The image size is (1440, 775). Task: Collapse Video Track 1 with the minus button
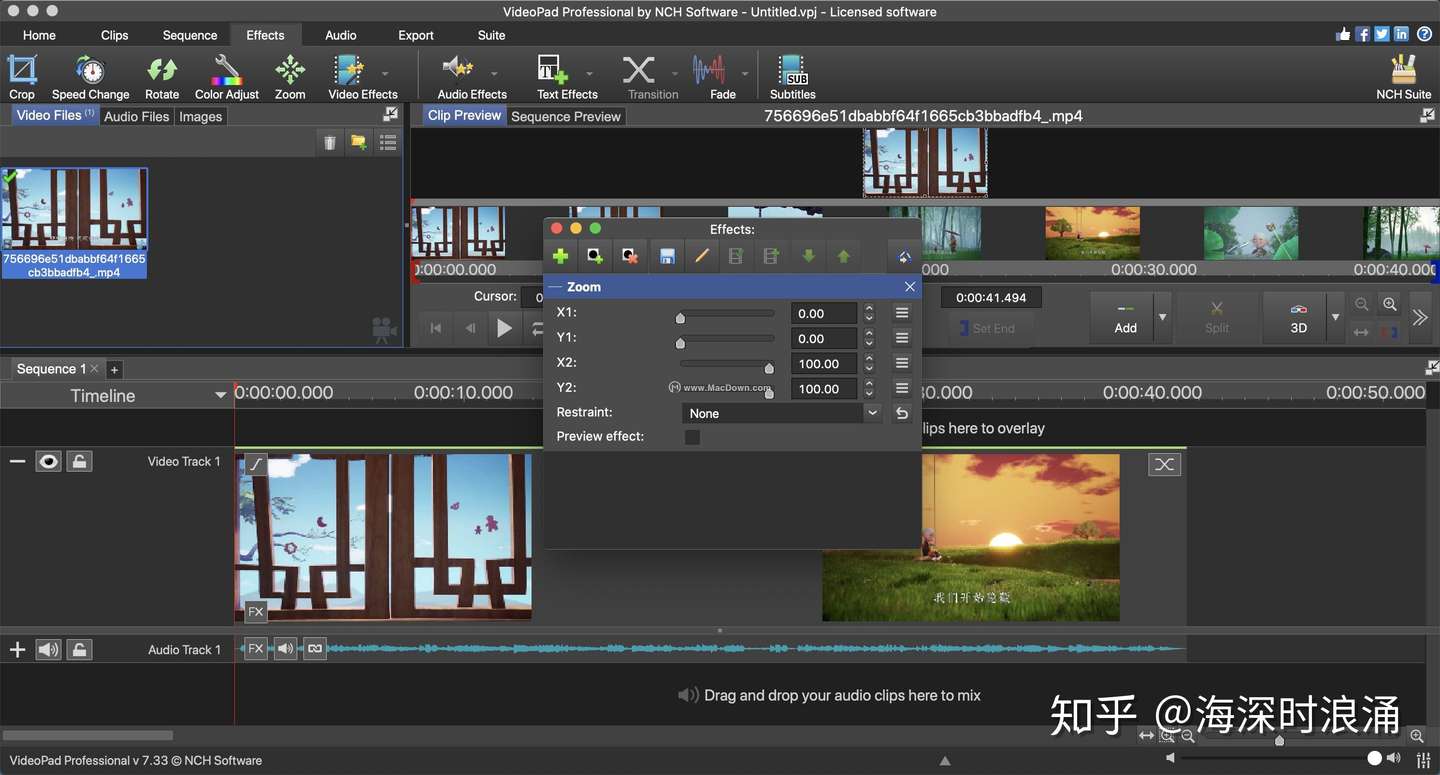coord(17,461)
